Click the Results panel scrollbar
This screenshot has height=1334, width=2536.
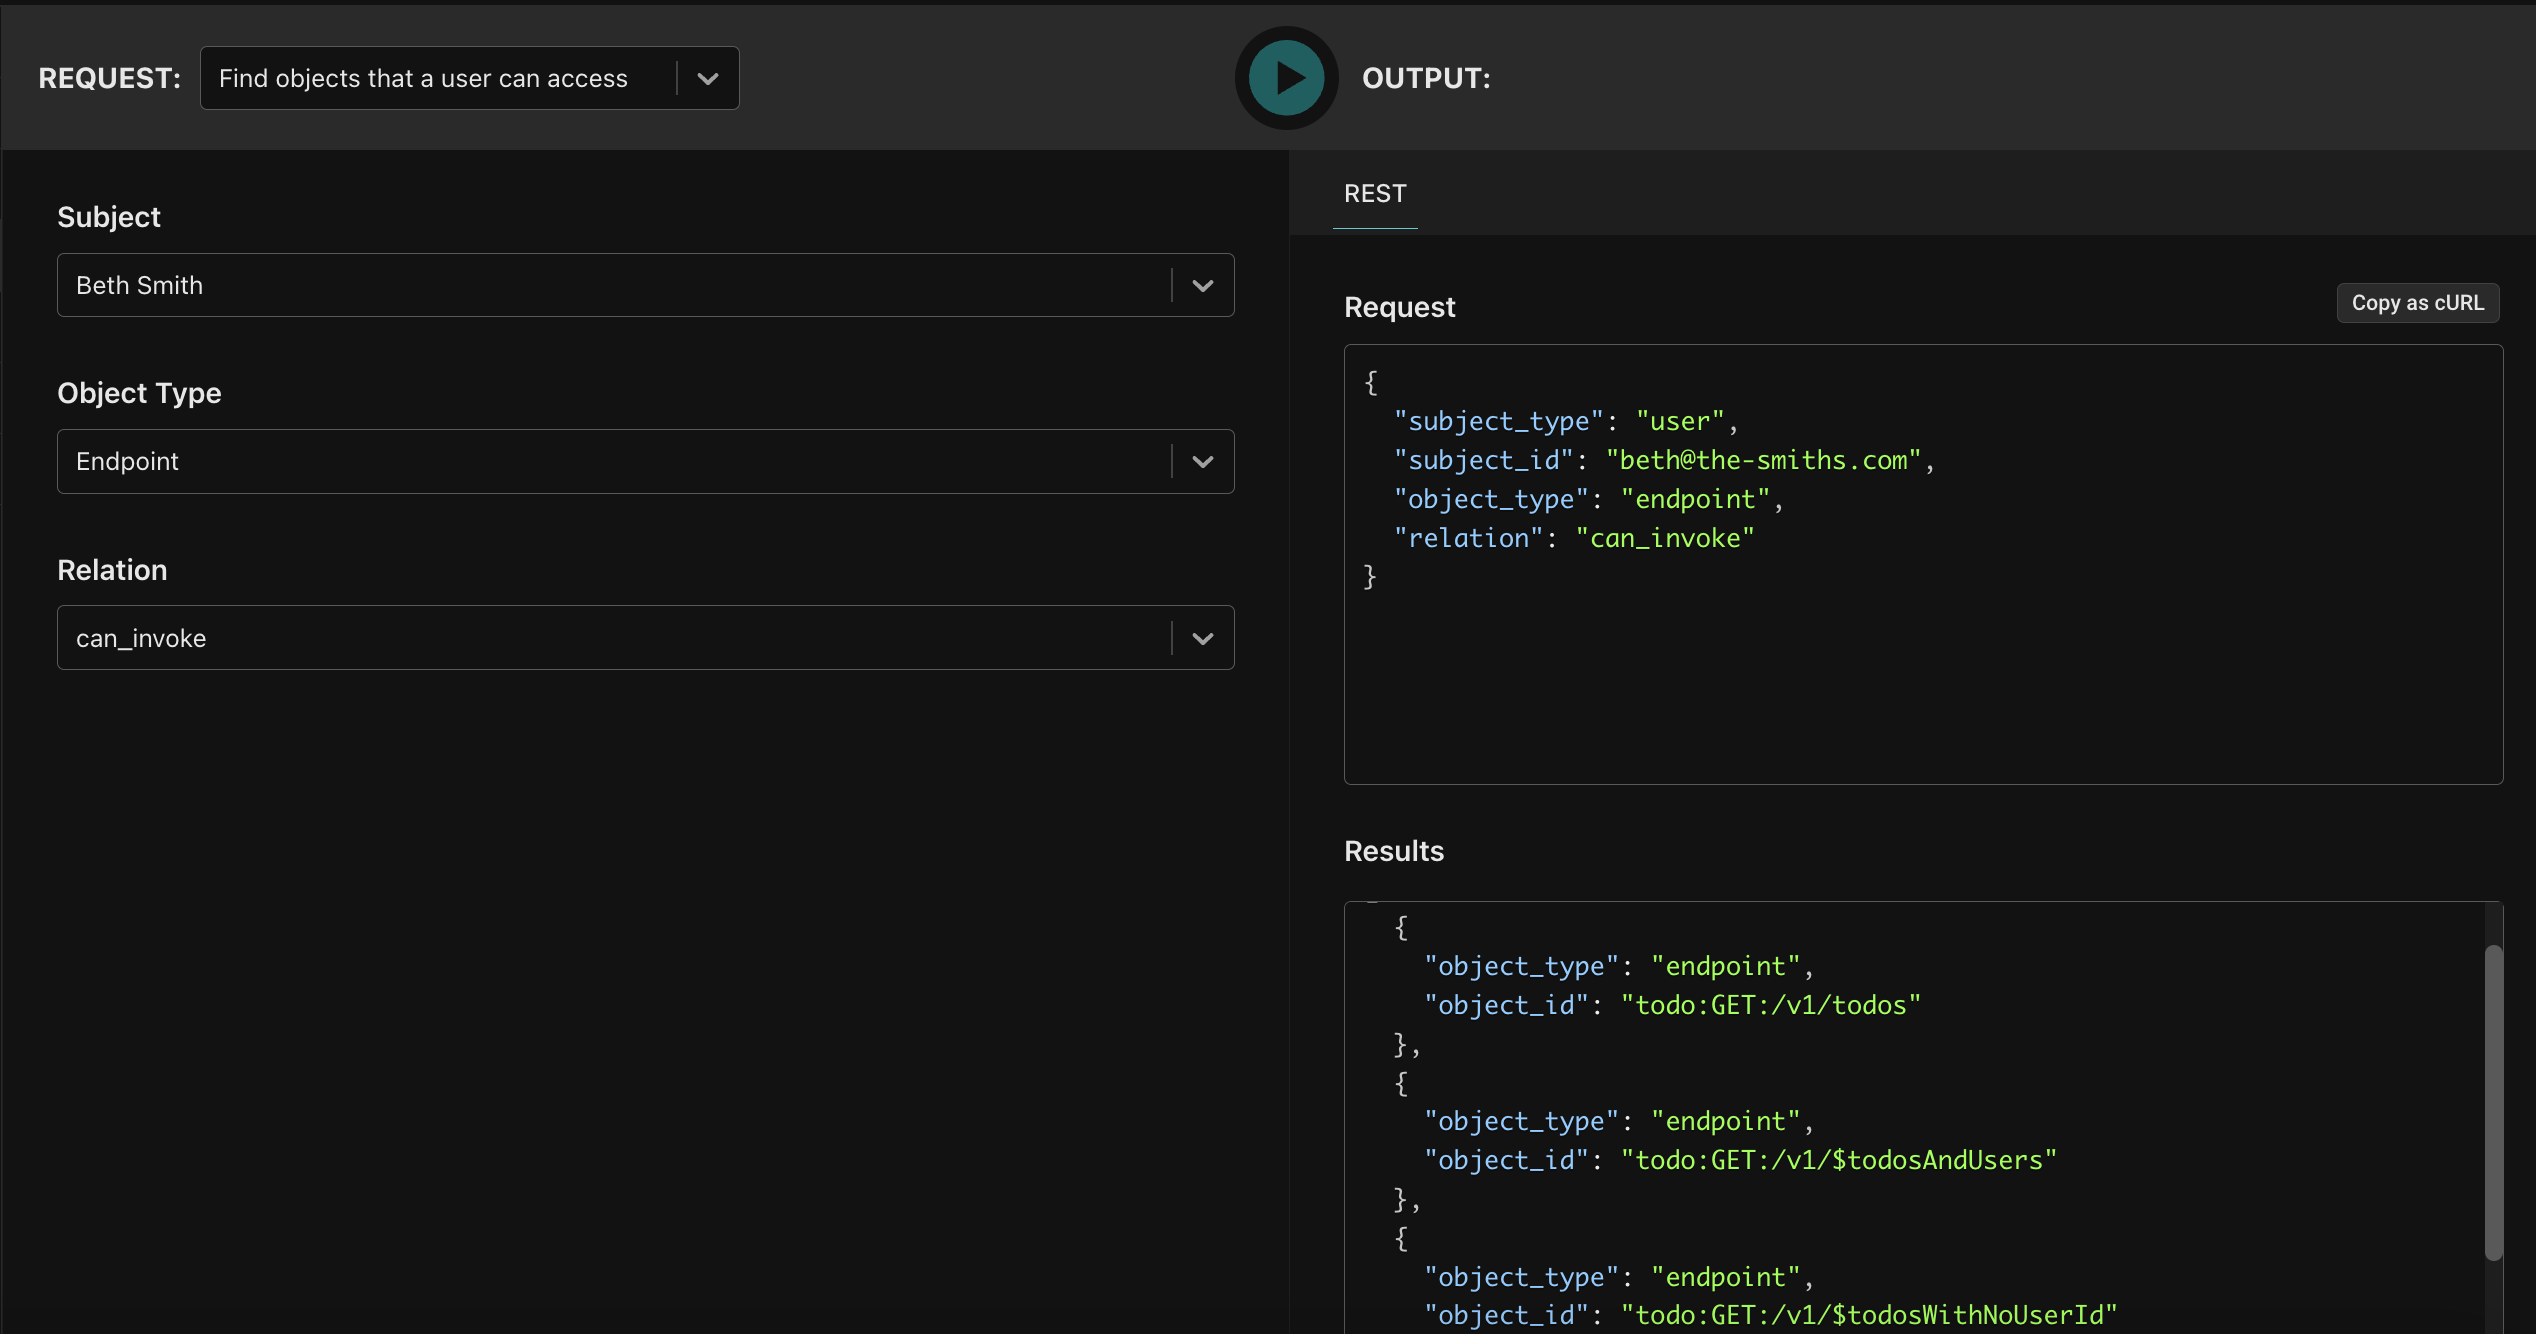point(2493,1101)
